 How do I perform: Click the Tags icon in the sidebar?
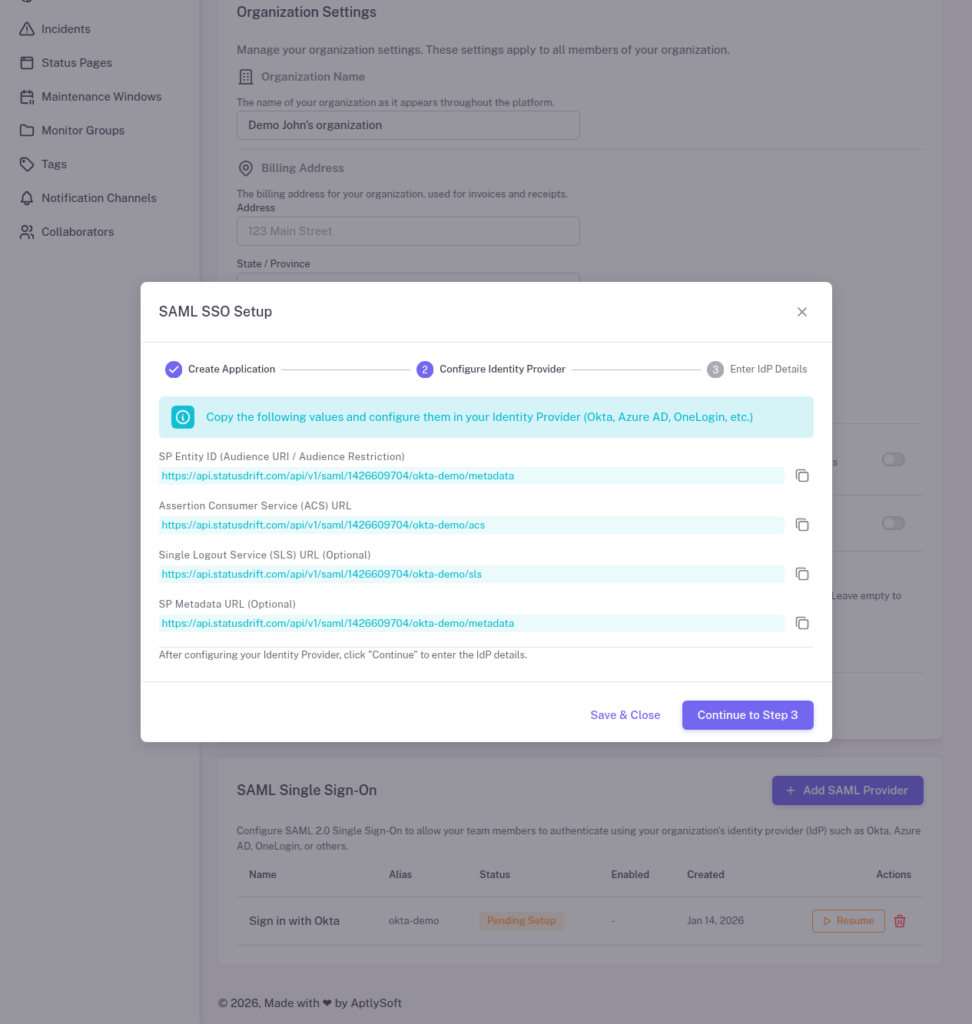[27, 164]
